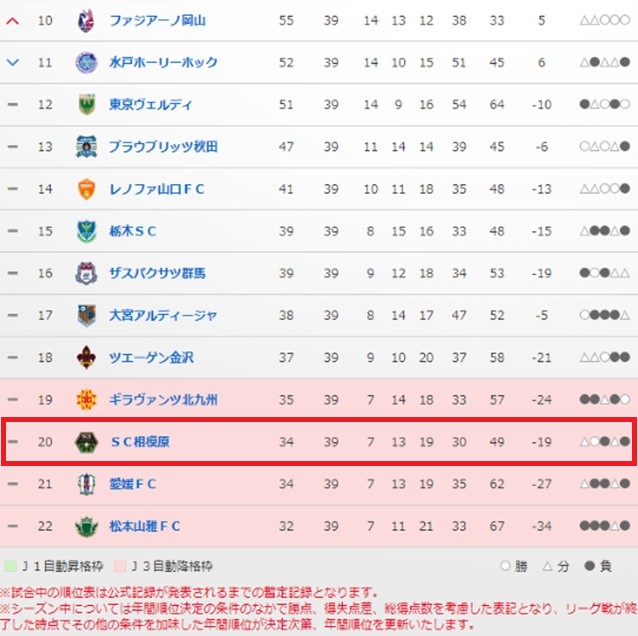Click the red up arrow at rank 10

[13, 21]
